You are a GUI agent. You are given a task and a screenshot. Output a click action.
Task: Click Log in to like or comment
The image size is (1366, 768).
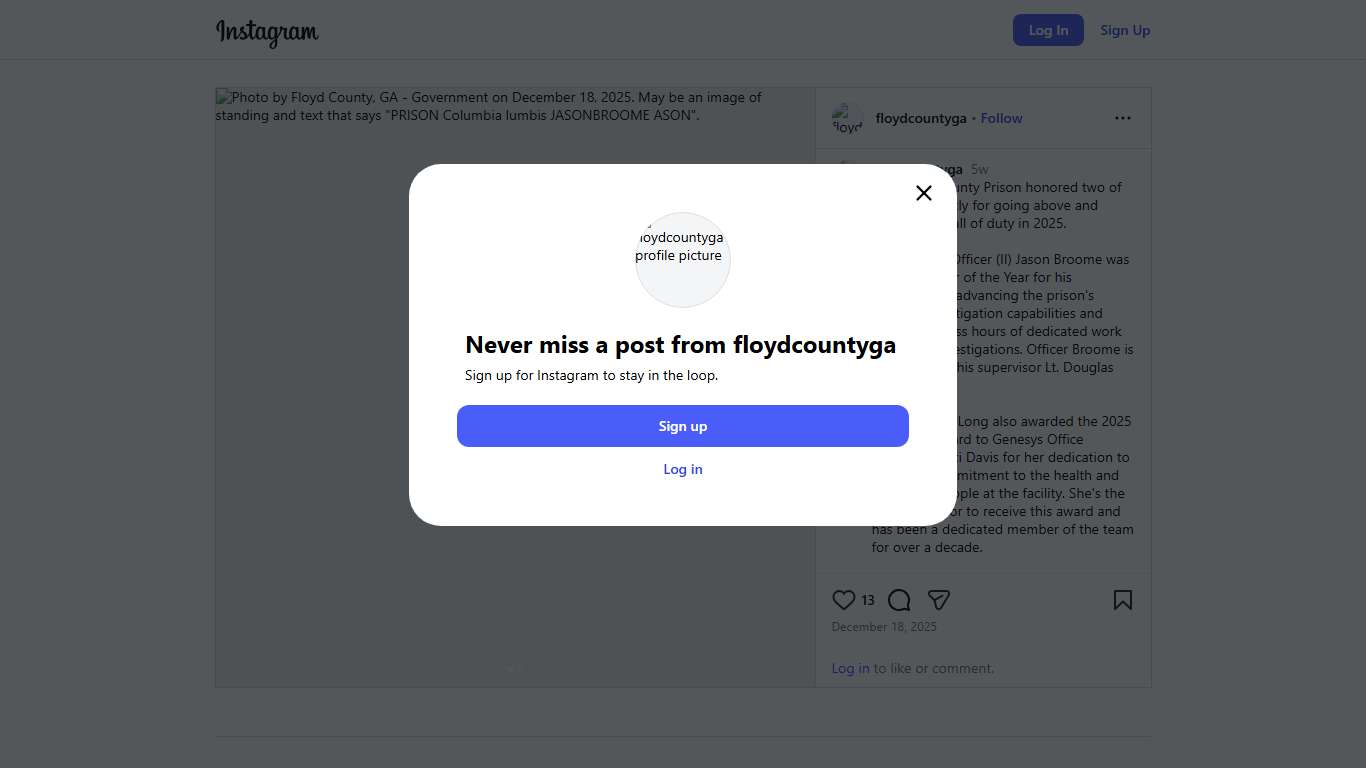click(x=850, y=668)
